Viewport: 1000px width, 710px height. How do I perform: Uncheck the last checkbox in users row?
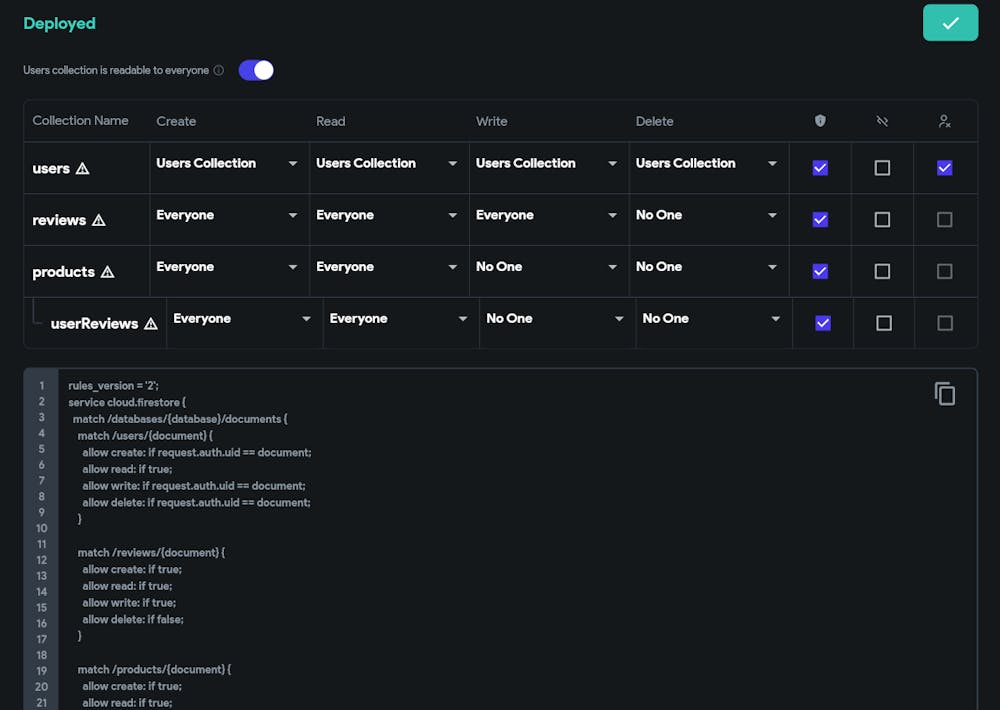944,168
